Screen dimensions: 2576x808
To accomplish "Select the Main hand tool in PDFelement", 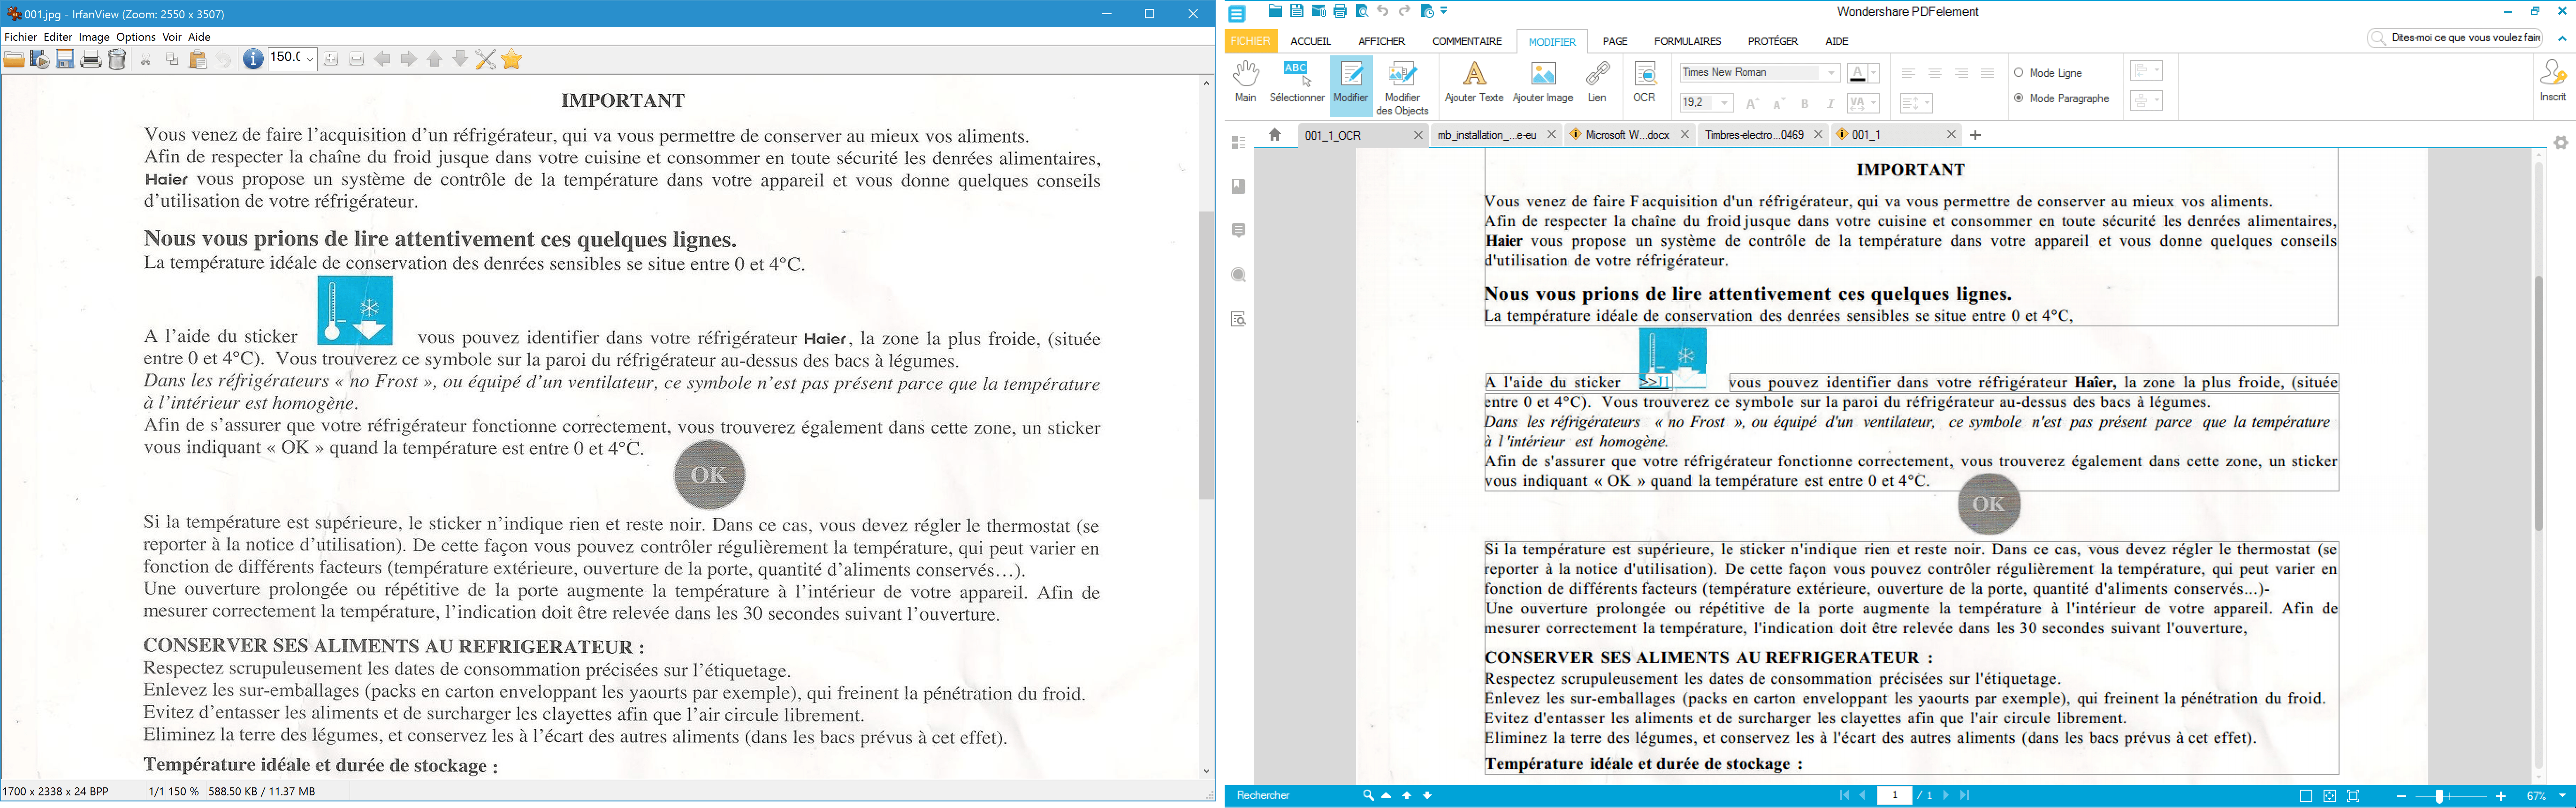I will pos(1245,81).
